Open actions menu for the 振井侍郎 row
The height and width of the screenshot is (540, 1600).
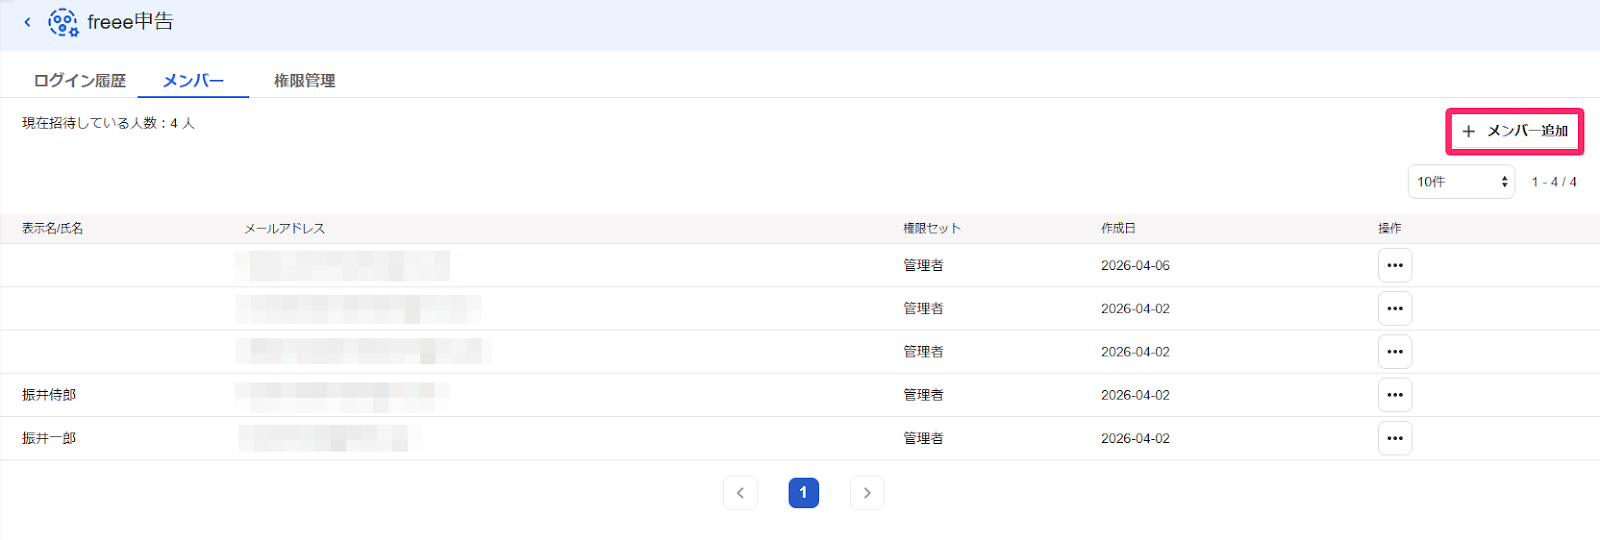click(1395, 395)
